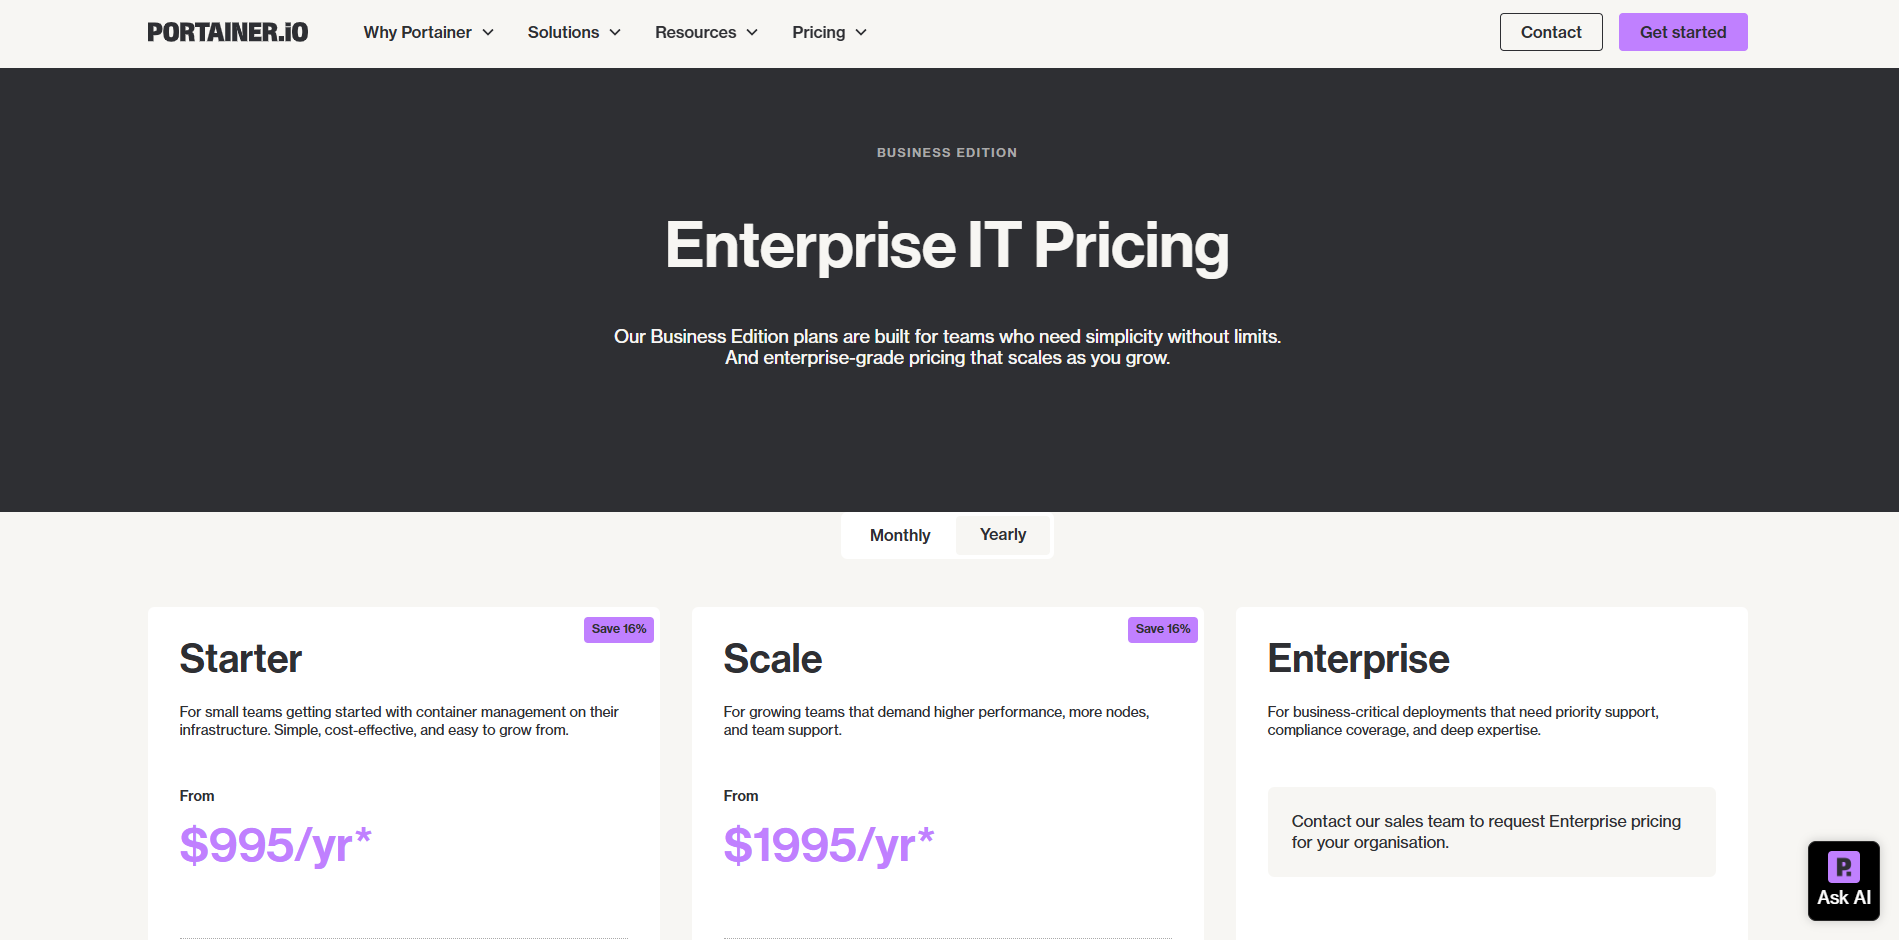Expand the Solutions dropdown chevron
The width and height of the screenshot is (1899, 940).
pos(615,33)
